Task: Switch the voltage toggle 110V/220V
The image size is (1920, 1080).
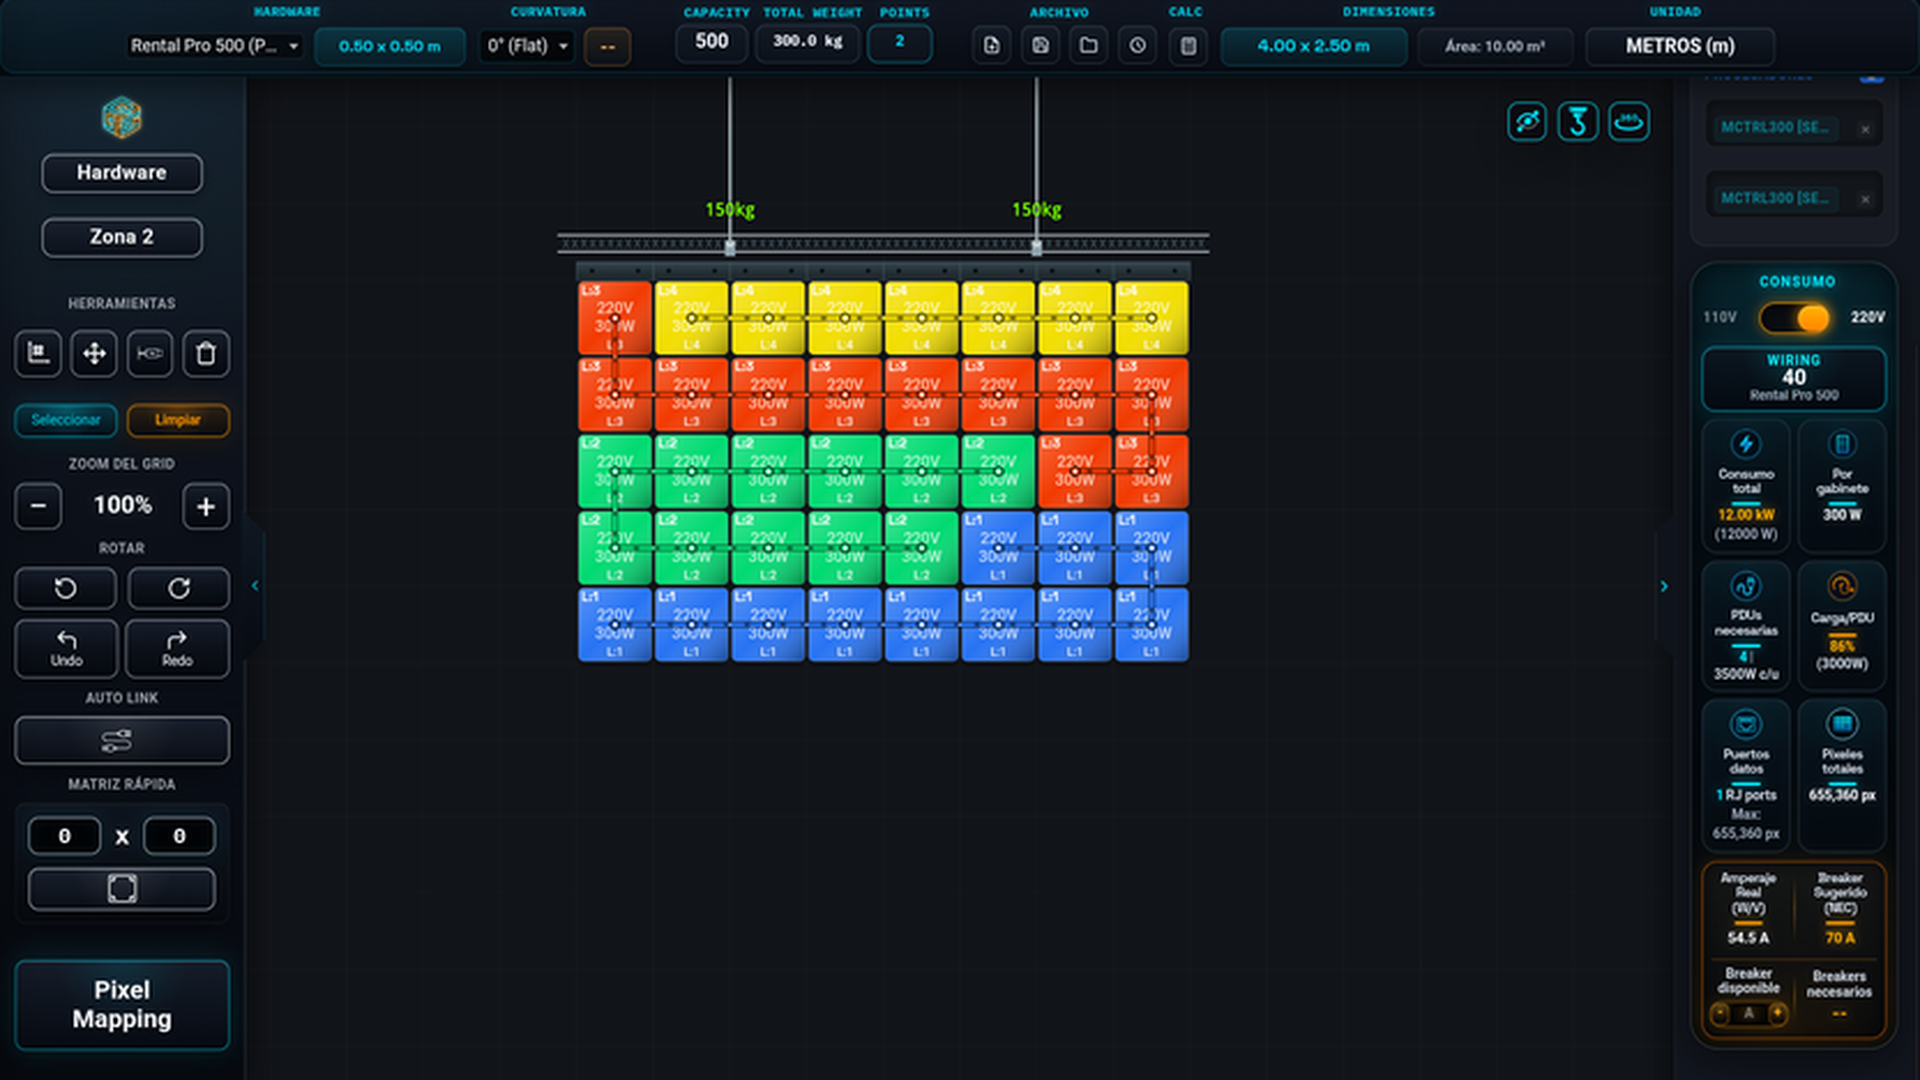Action: tap(1795, 318)
